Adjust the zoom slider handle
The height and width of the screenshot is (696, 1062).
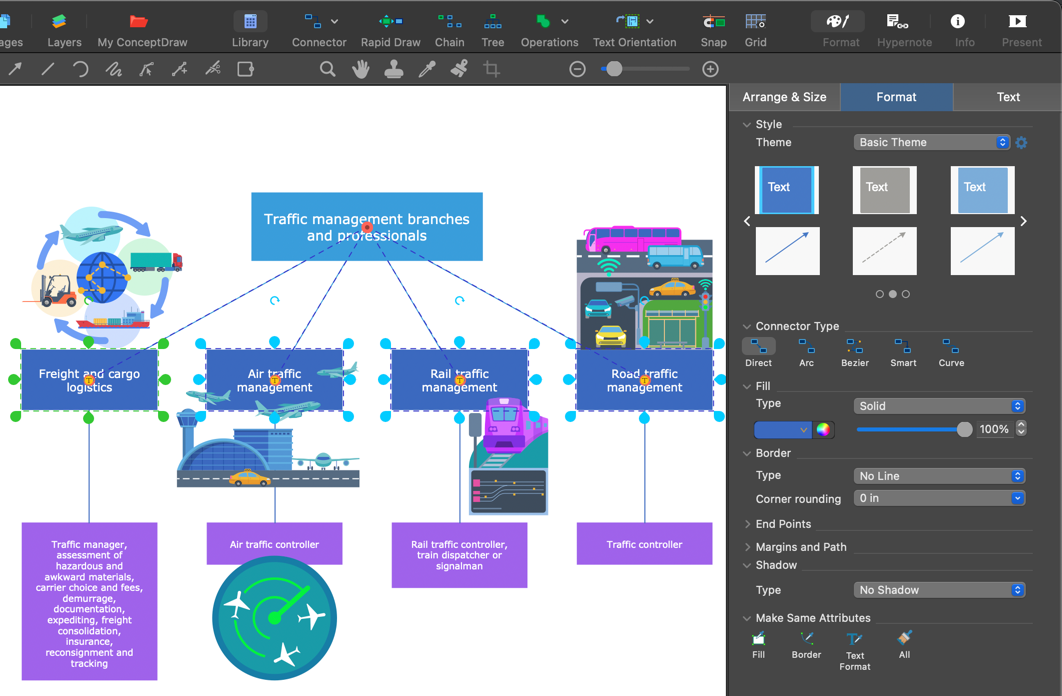(x=614, y=69)
